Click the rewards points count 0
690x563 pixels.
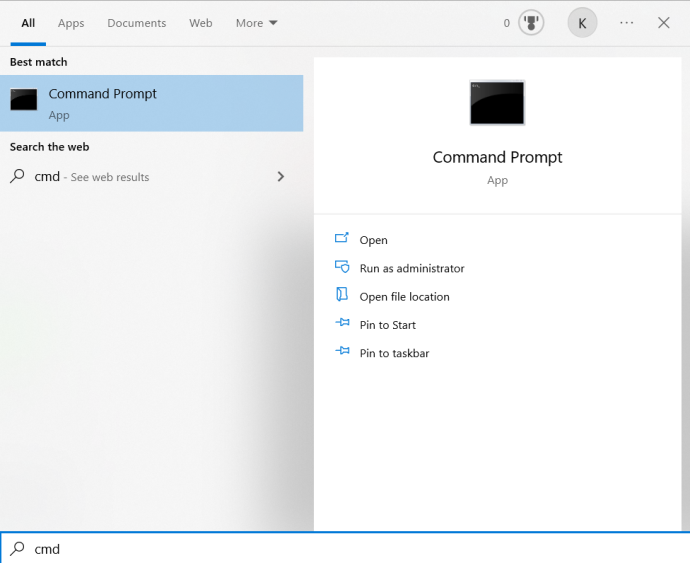click(506, 23)
